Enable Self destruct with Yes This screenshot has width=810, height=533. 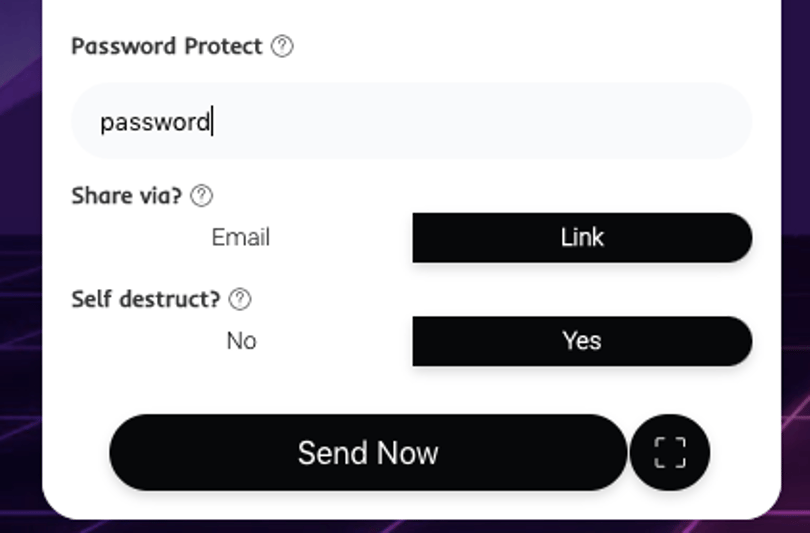[582, 341]
